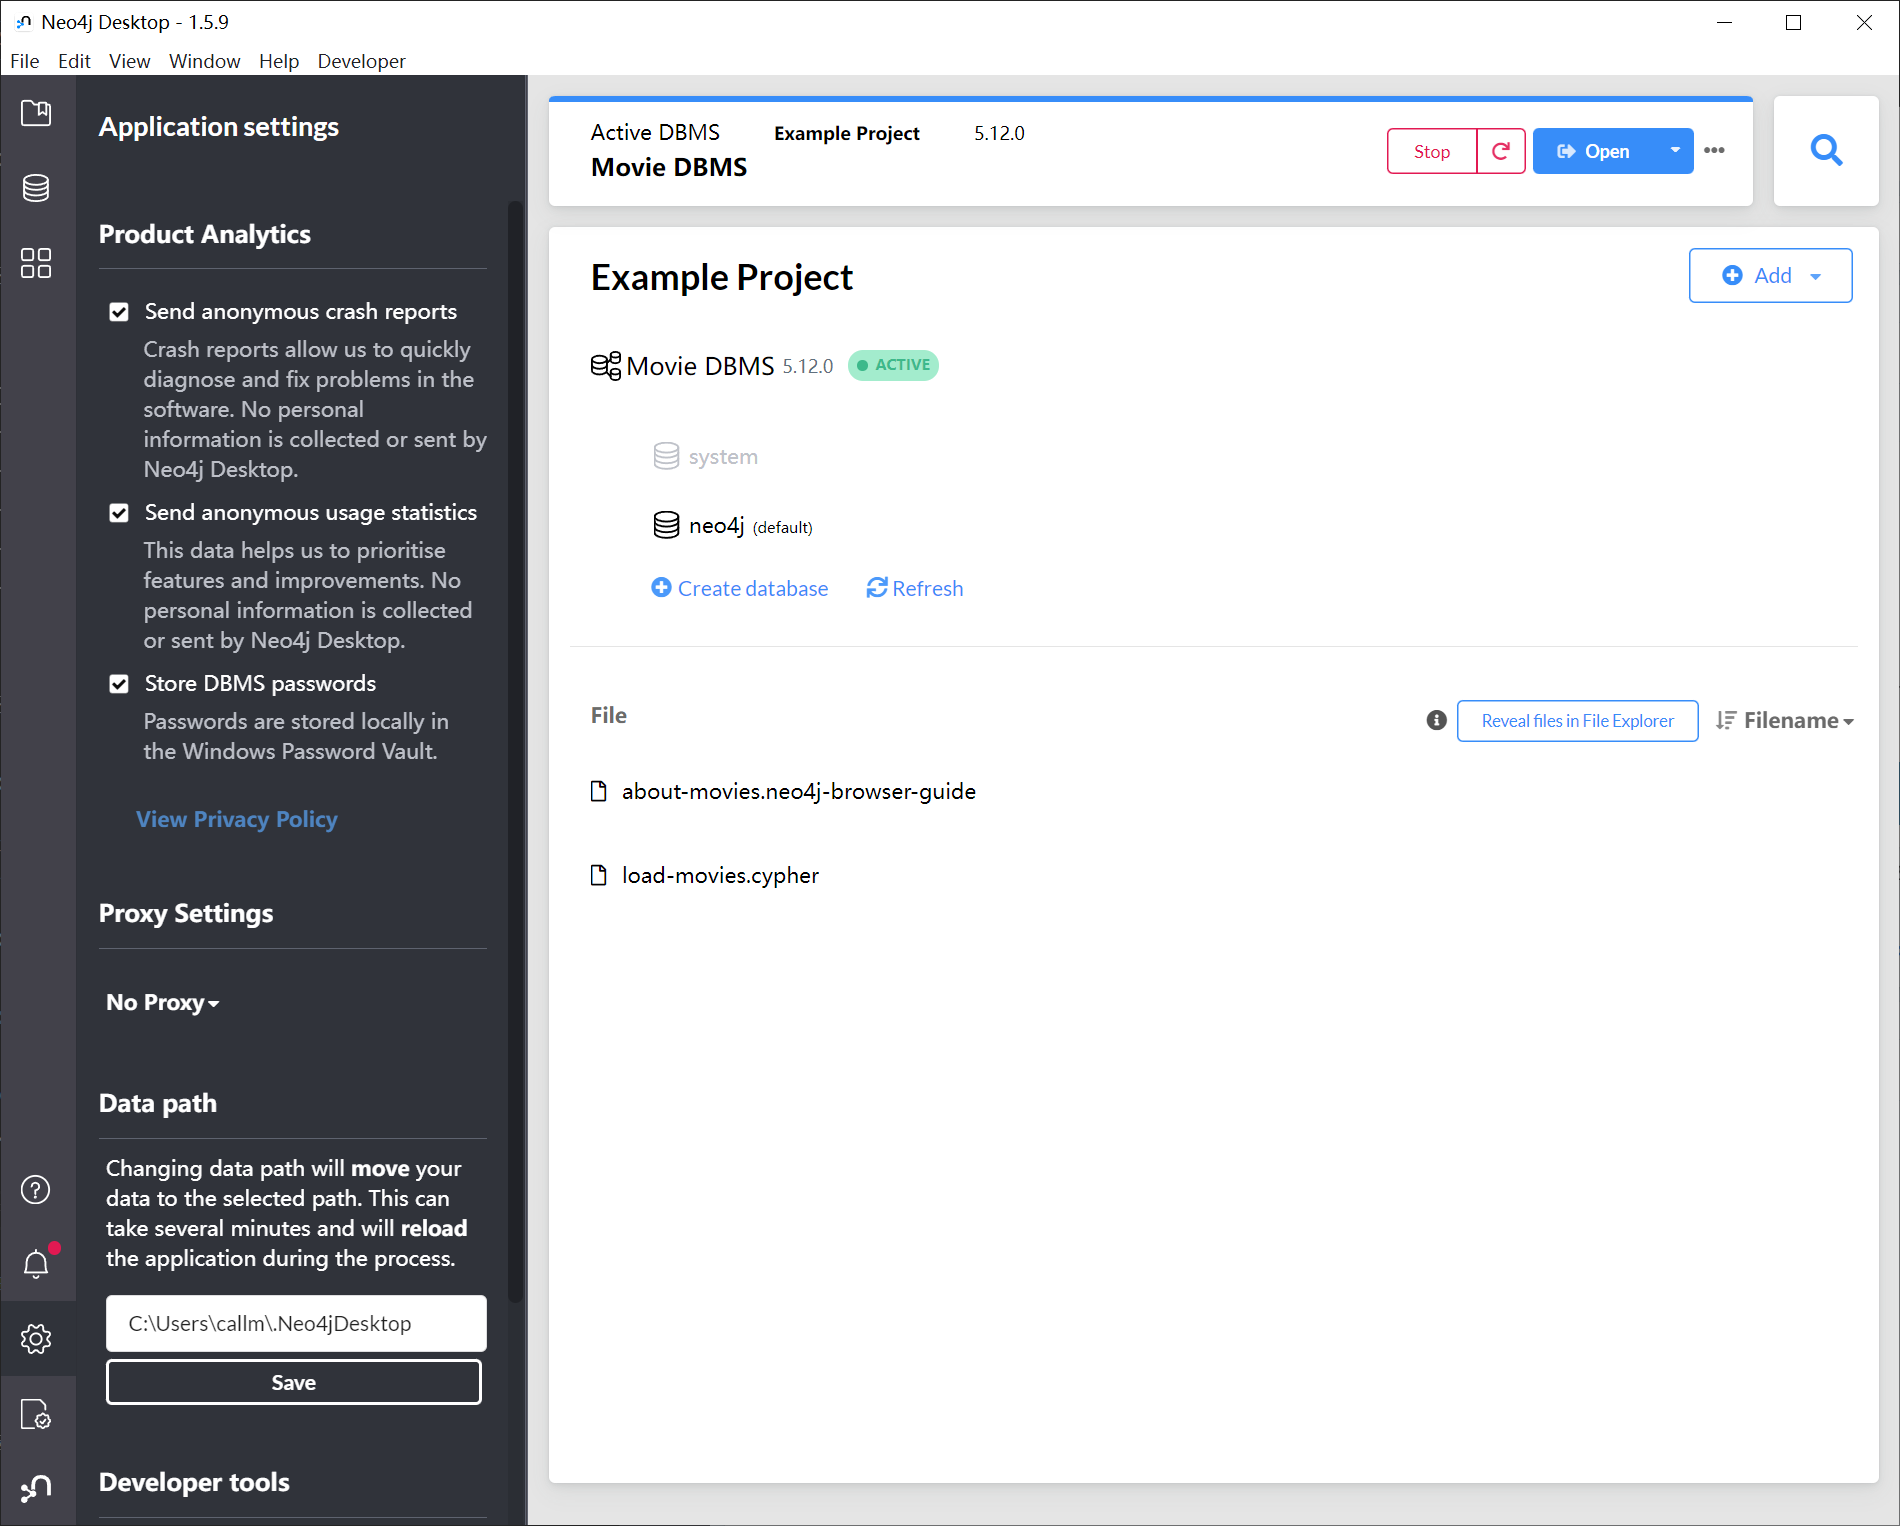Screen dimensions: 1900x1526
Task: Click the ACTIVE status badge
Action: coord(893,365)
